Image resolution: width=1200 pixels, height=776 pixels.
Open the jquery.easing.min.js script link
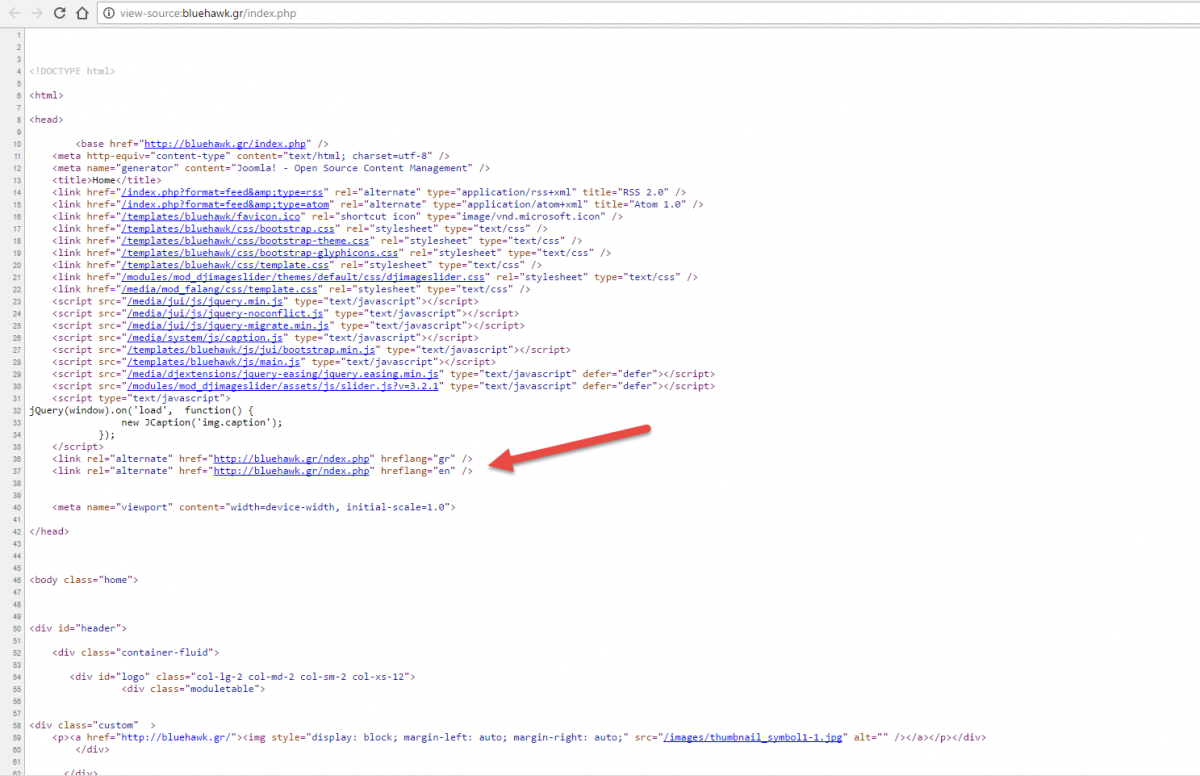pos(283,373)
